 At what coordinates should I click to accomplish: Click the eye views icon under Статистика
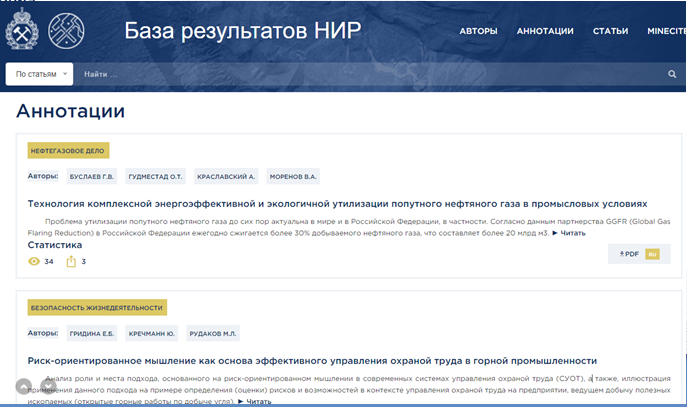point(34,262)
